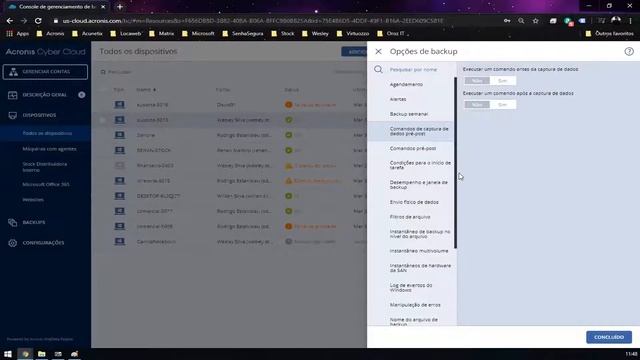Open the Locaweb bookmarks folder

[126, 33]
